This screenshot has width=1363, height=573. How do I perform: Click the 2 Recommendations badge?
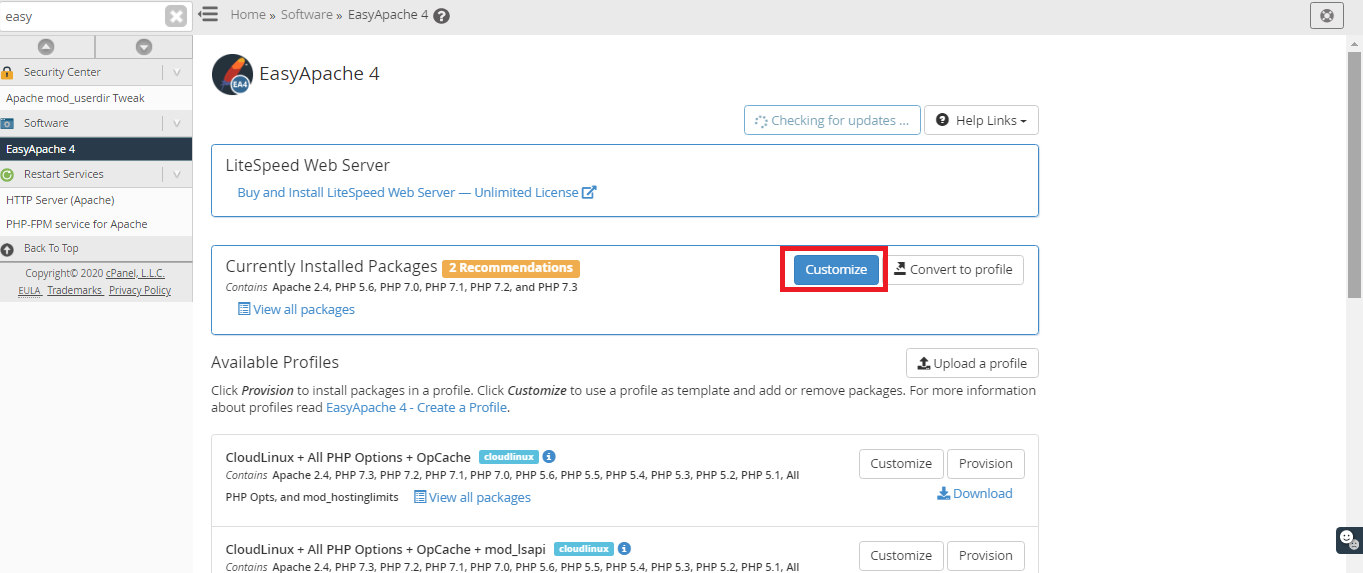pyautogui.click(x=511, y=268)
